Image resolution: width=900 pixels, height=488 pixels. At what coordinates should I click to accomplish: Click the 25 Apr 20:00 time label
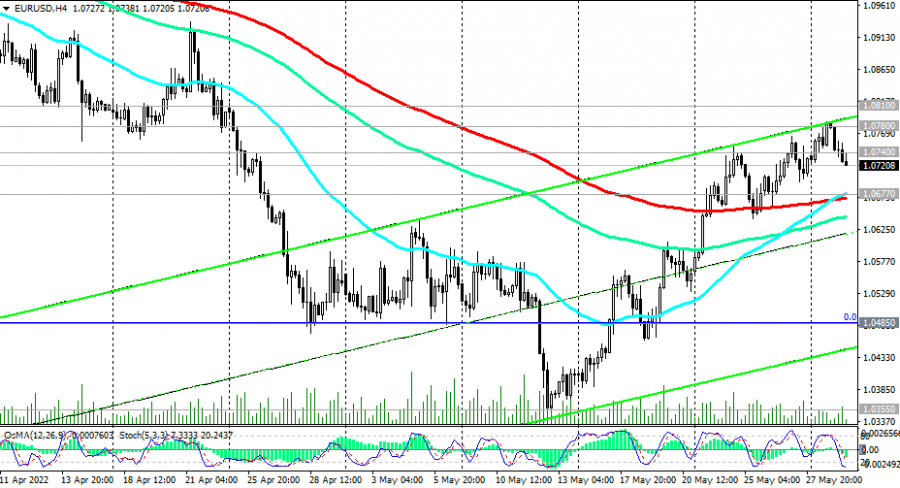pos(273,480)
